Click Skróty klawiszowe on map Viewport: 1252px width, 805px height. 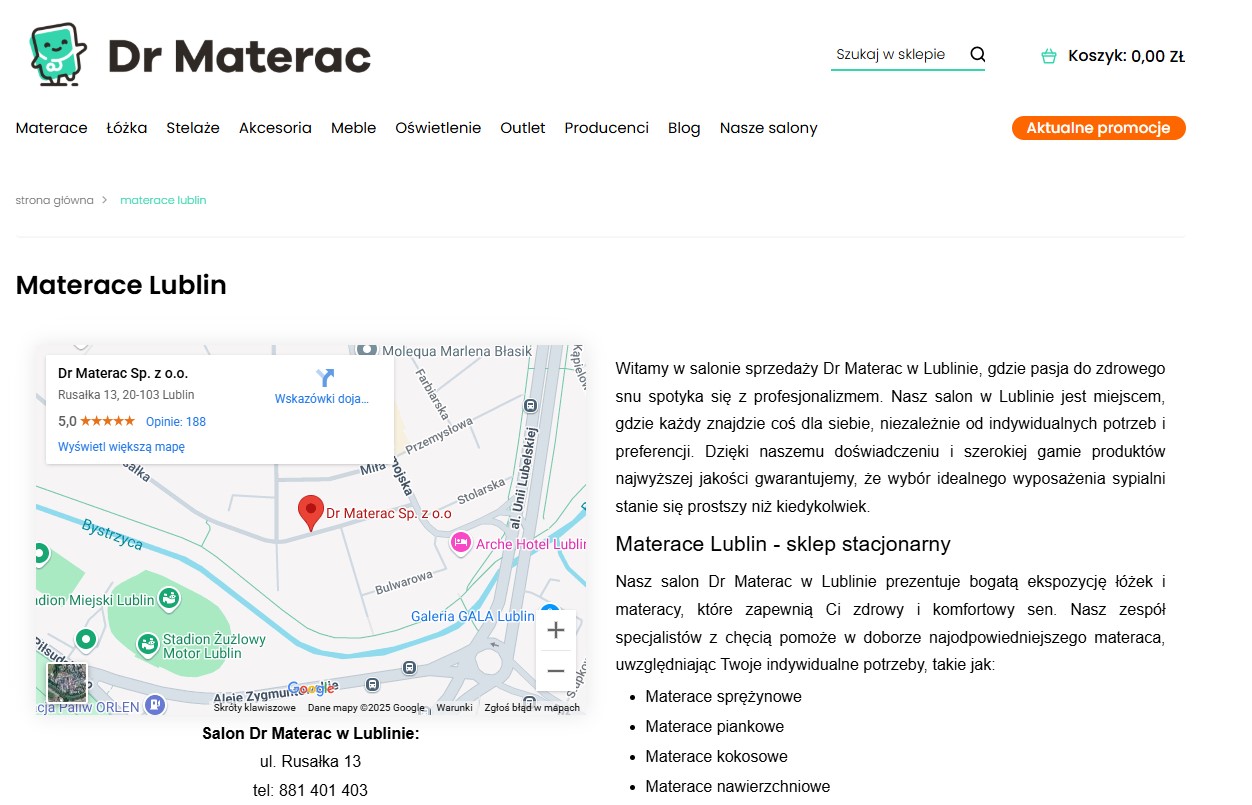click(255, 707)
